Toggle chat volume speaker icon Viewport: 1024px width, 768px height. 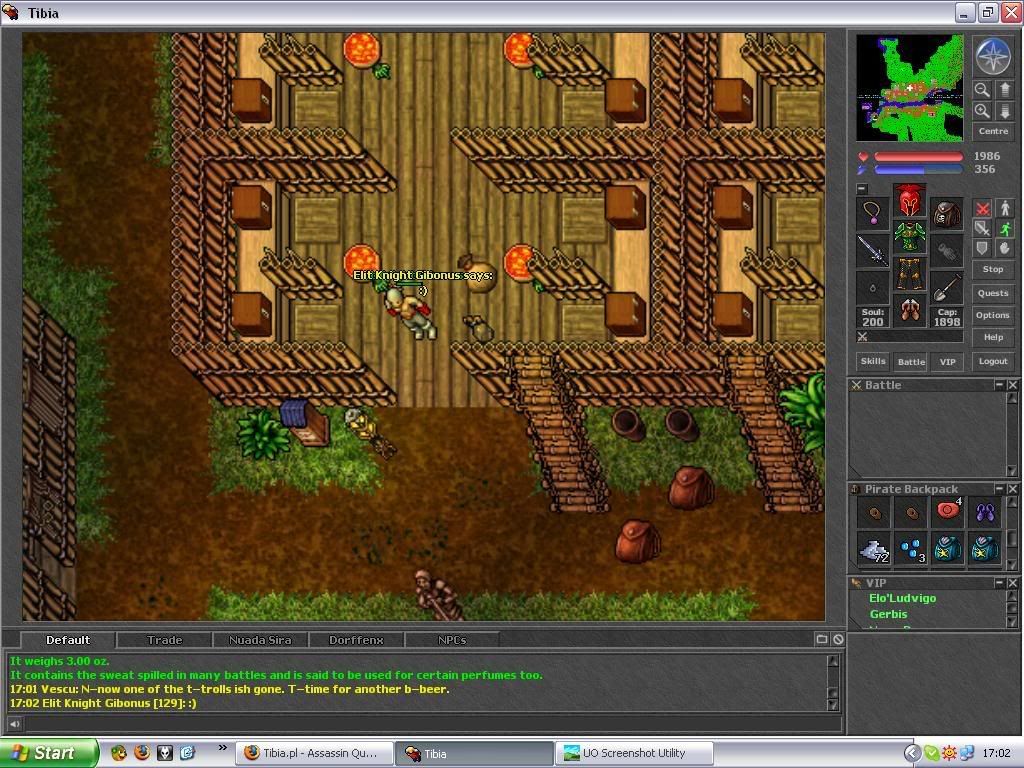[x=14, y=724]
